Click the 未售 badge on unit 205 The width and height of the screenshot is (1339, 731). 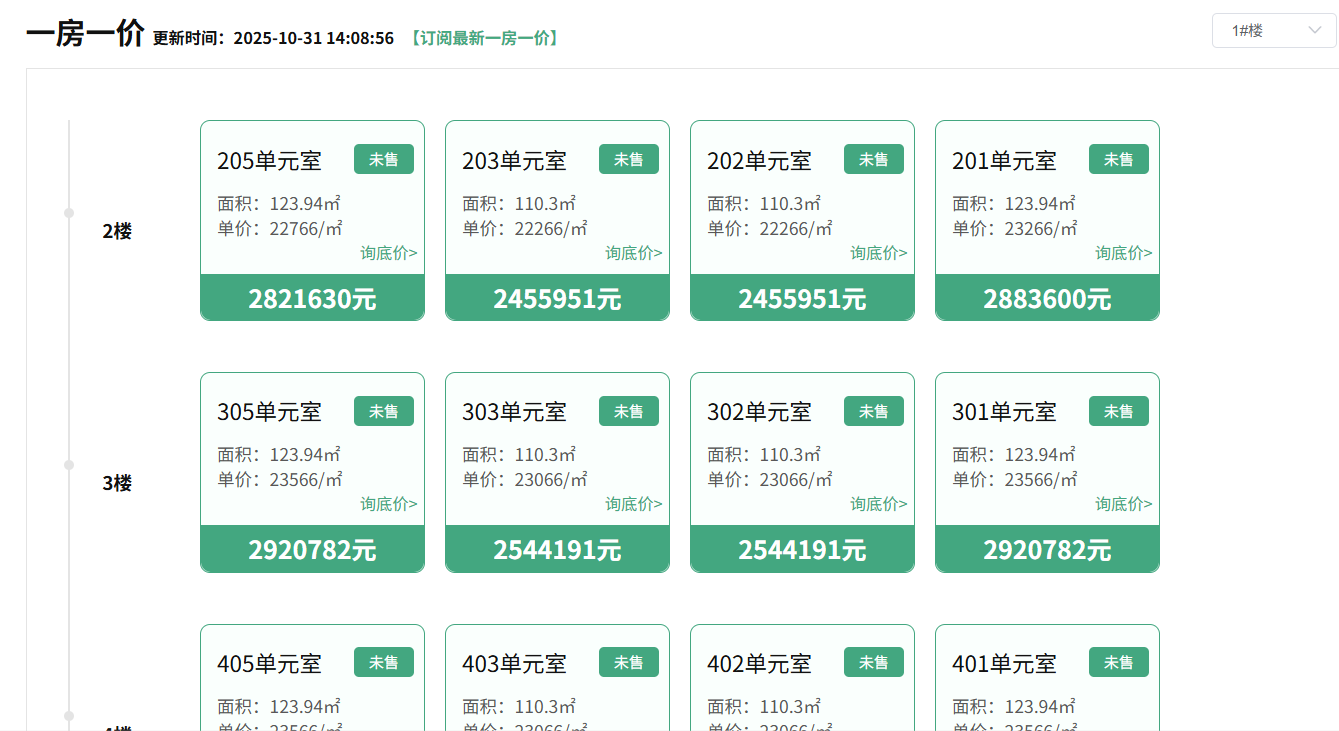click(384, 159)
